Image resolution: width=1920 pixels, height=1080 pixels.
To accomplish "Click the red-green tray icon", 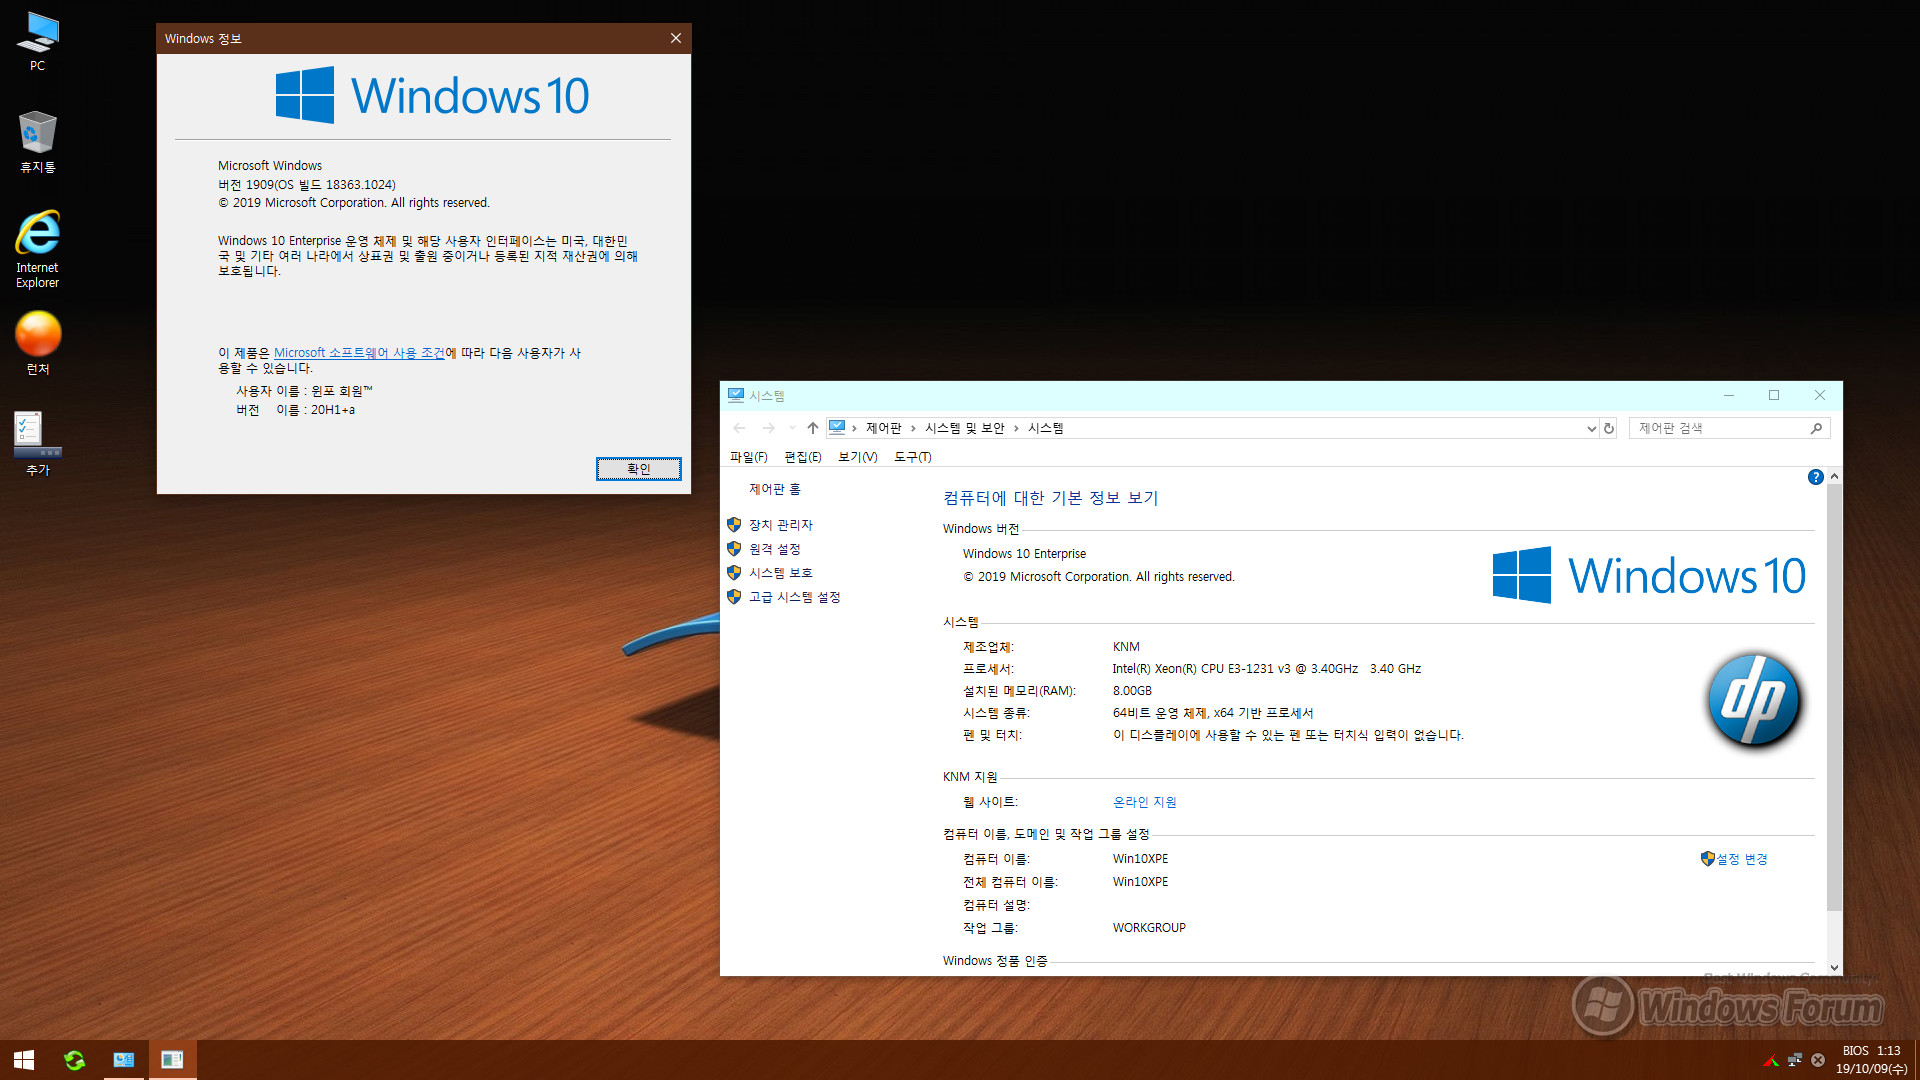I will pos(1771,1060).
